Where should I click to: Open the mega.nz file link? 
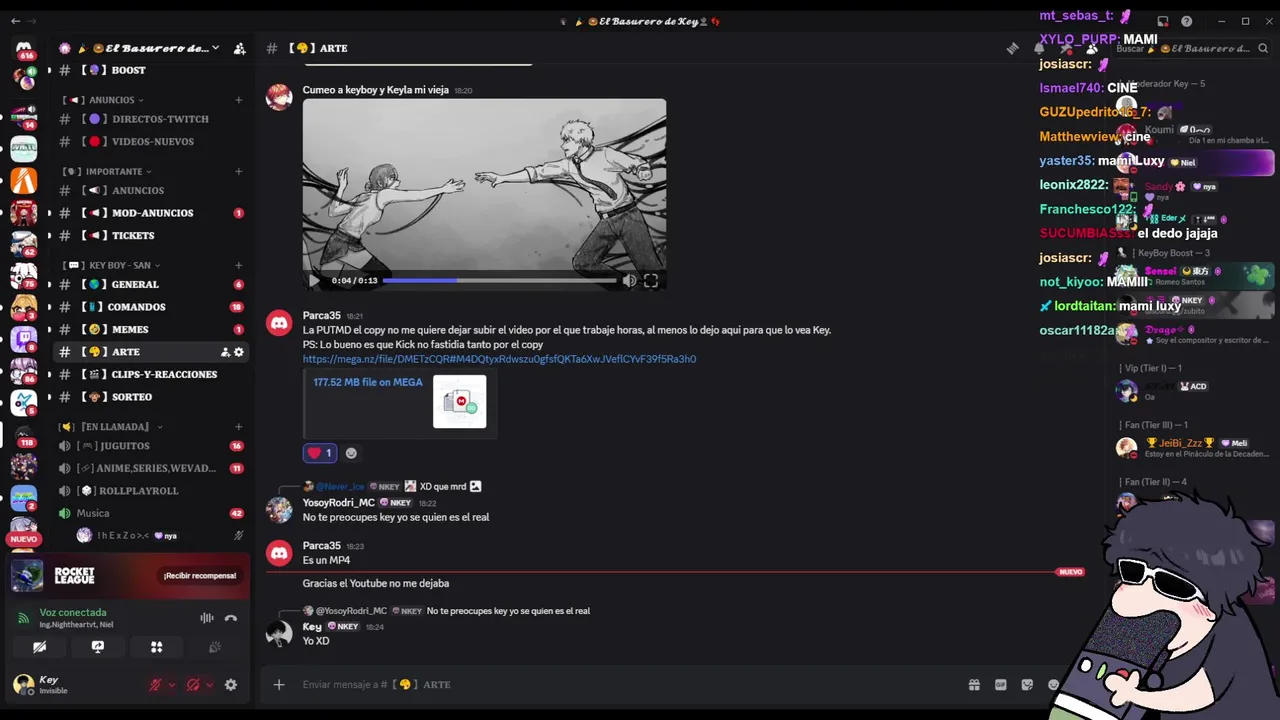click(x=499, y=359)
